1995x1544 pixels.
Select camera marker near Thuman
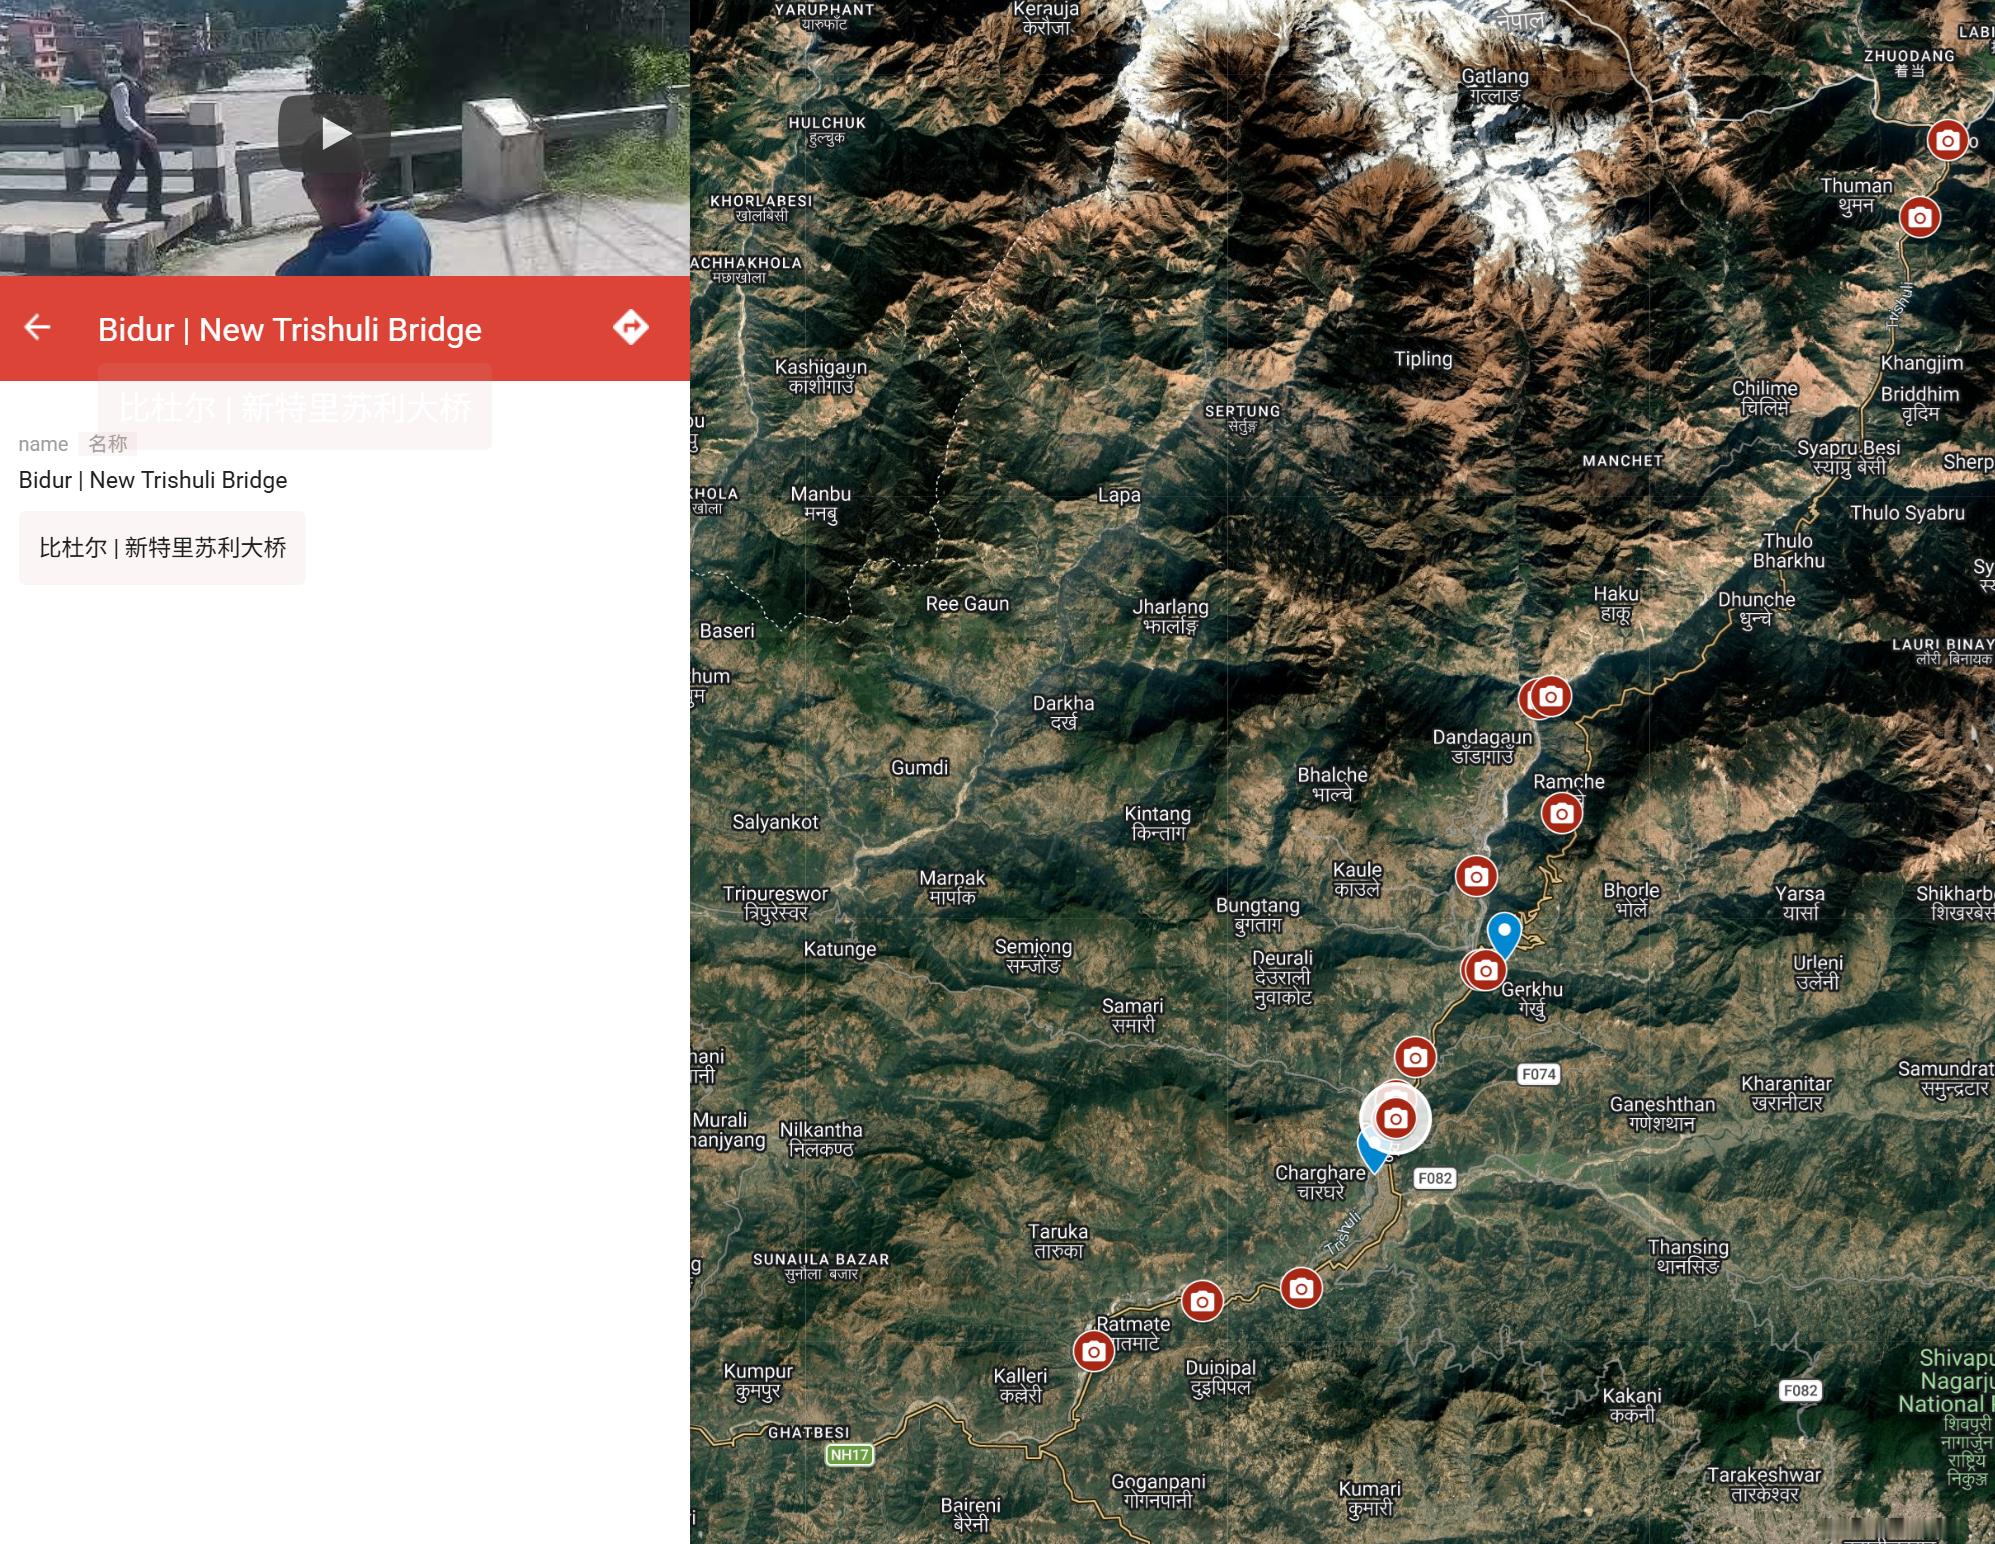(1919, 217)
